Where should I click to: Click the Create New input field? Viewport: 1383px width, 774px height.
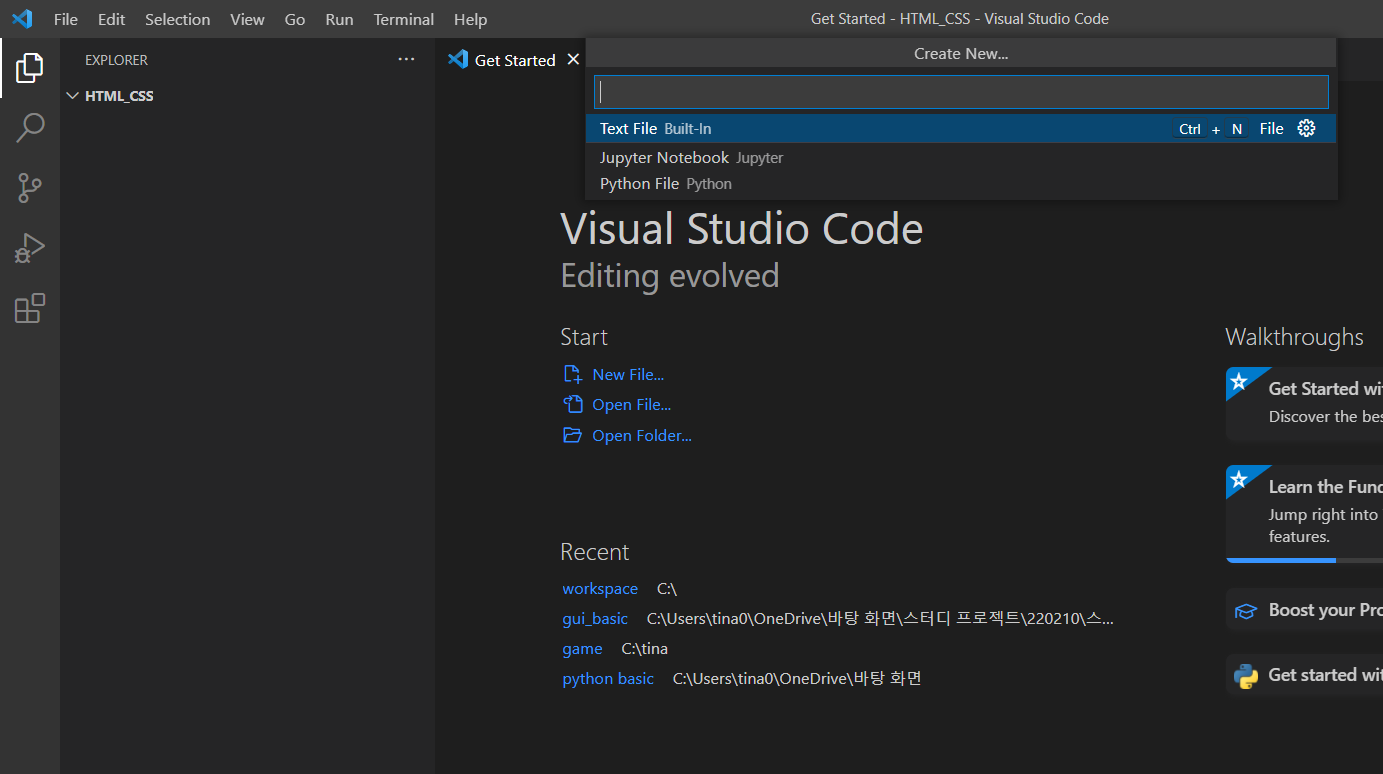pos(961,92)
